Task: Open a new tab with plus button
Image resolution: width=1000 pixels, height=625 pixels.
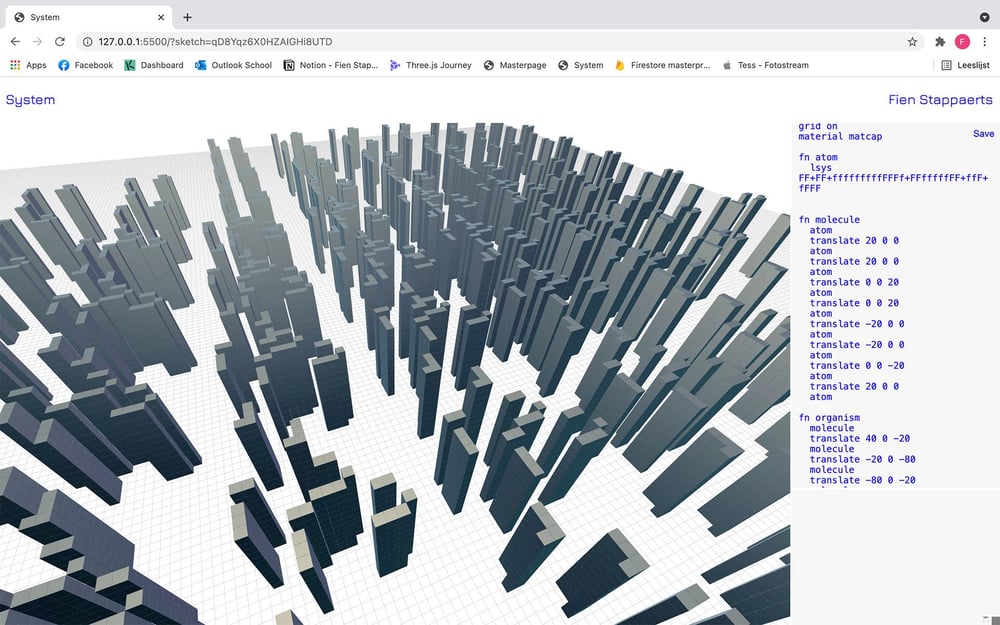Action: point(187,17)
